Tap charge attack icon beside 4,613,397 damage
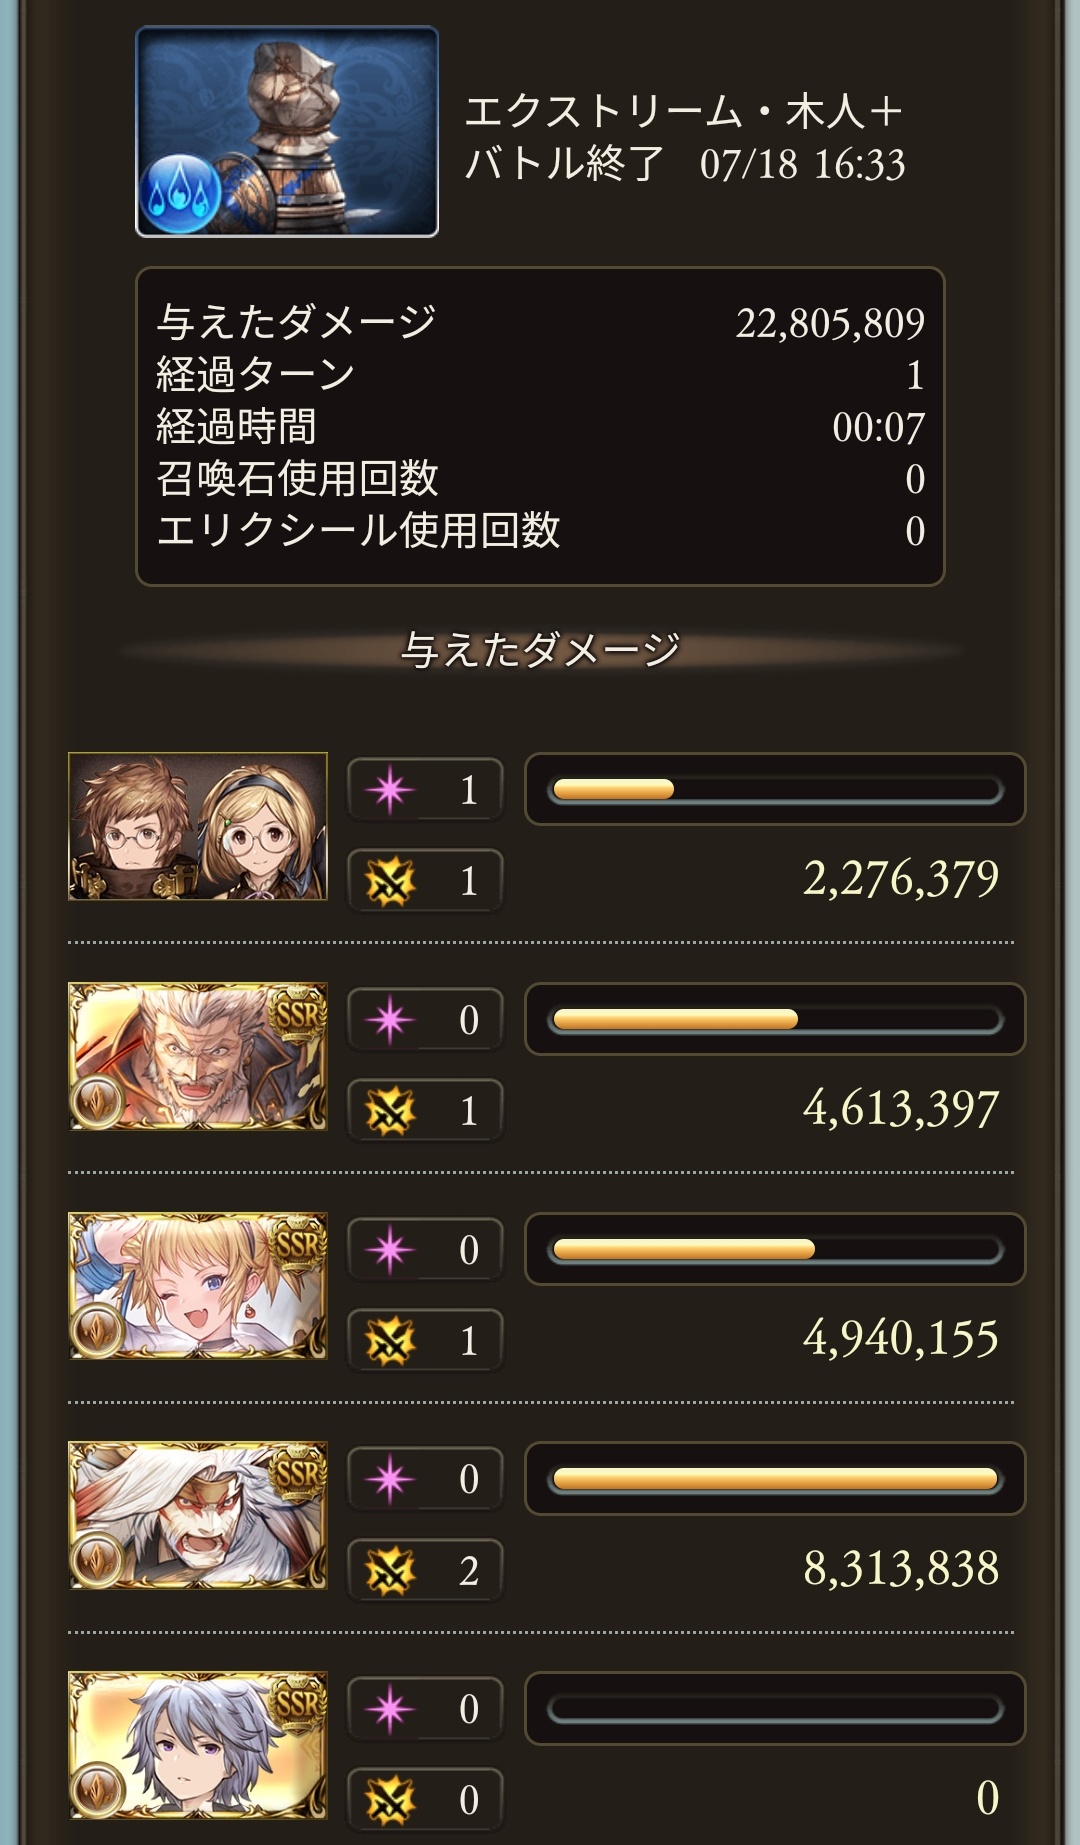1080x1845 pixels. pyautogui.click(x=390, y=1111)
